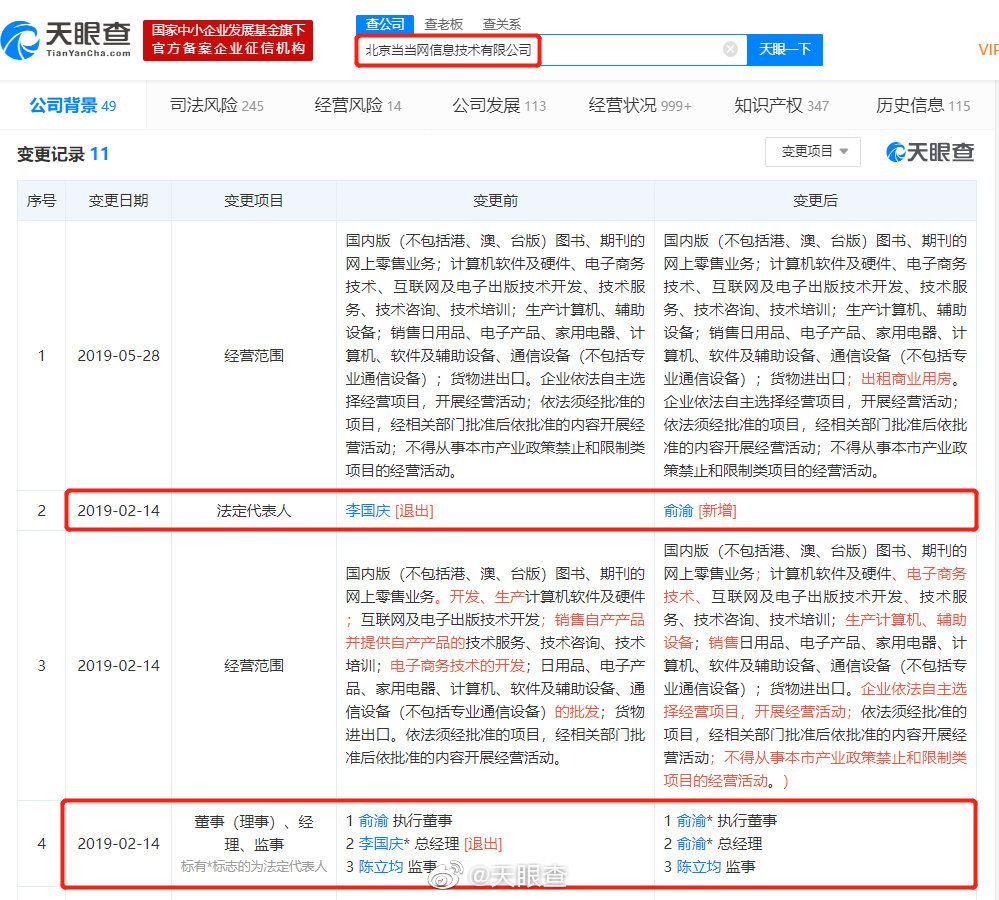
Task: Click the 变更项目 column header
Action: 254,201
